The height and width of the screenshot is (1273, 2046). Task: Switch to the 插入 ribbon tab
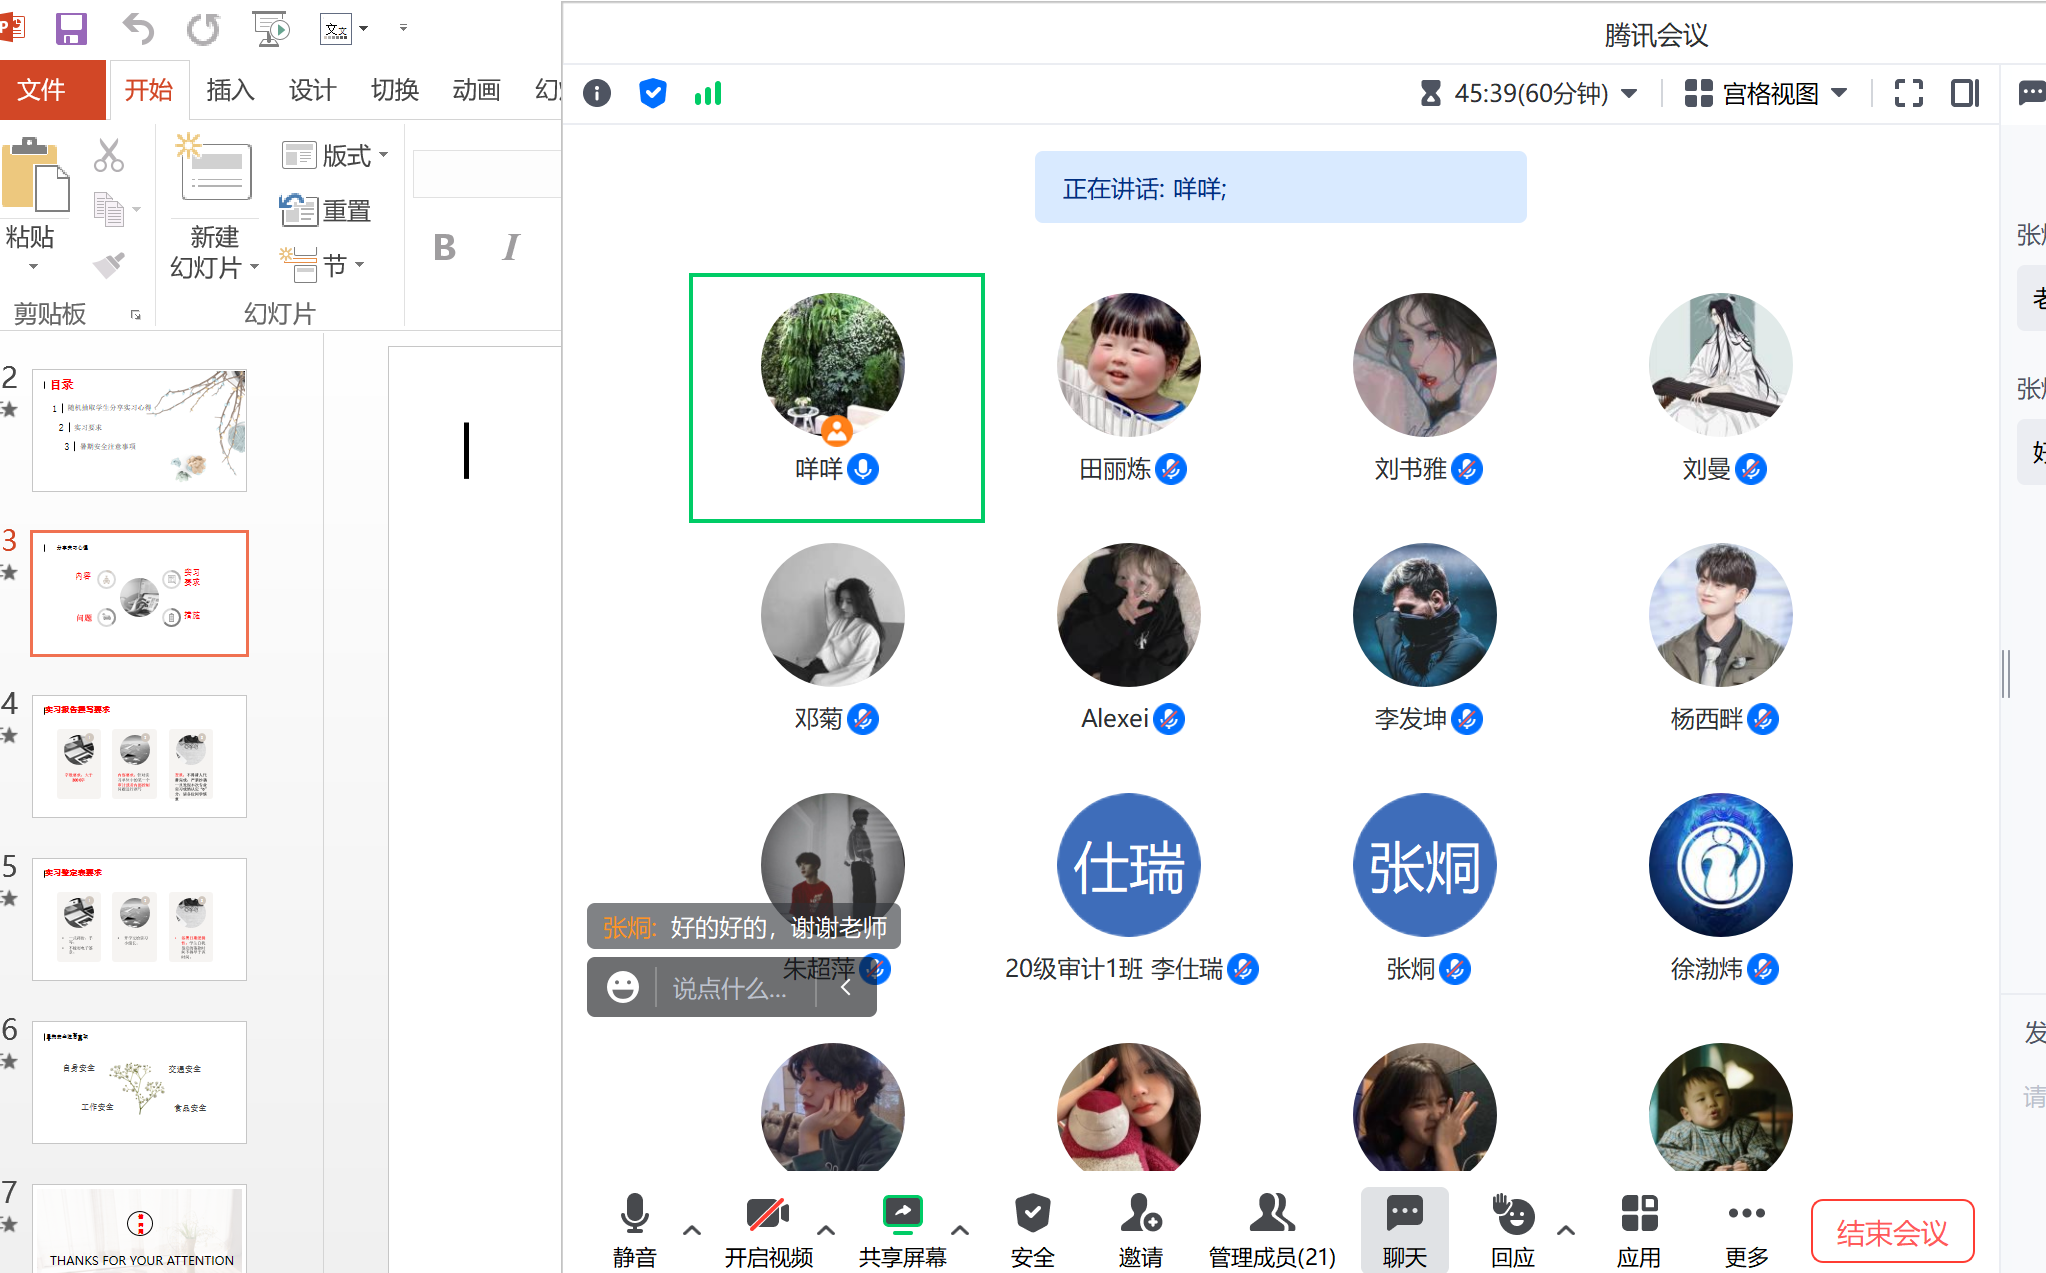point(230,90)
